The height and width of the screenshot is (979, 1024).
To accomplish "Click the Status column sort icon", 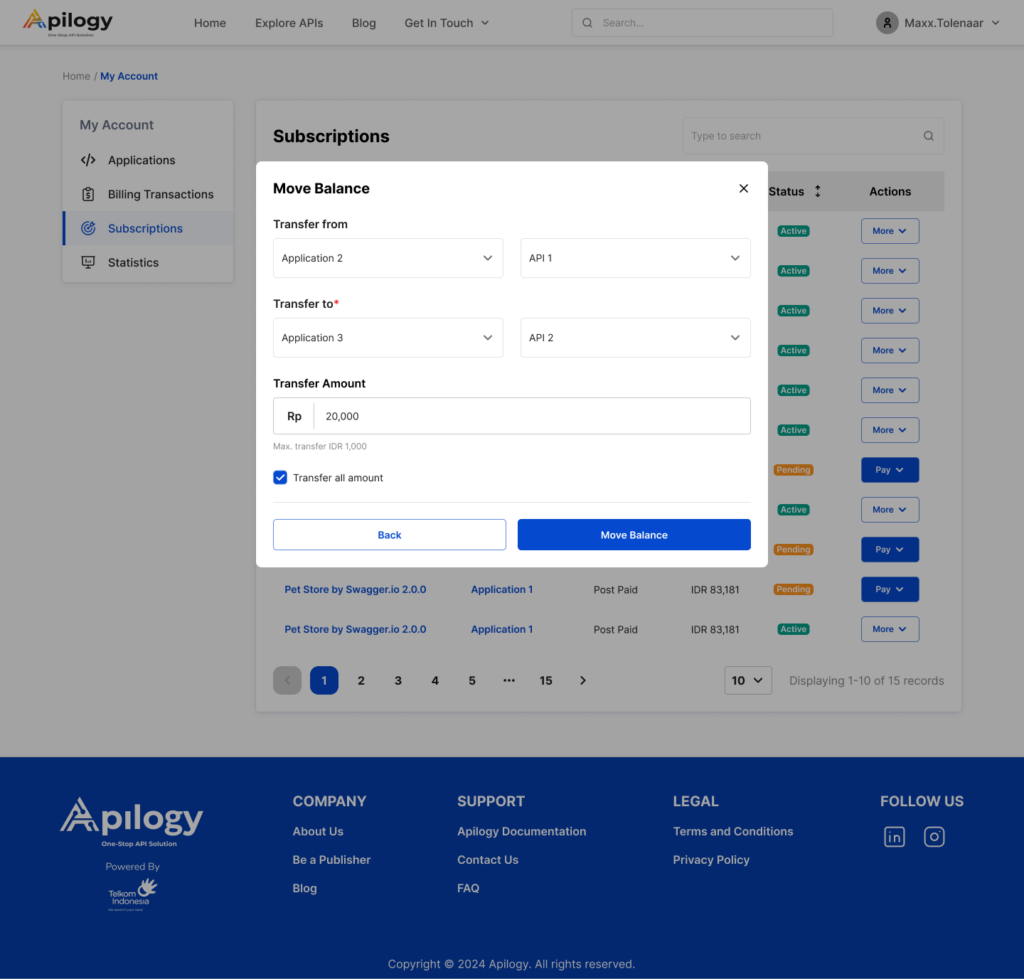I will pyautogui.click(x=817, y=191).
